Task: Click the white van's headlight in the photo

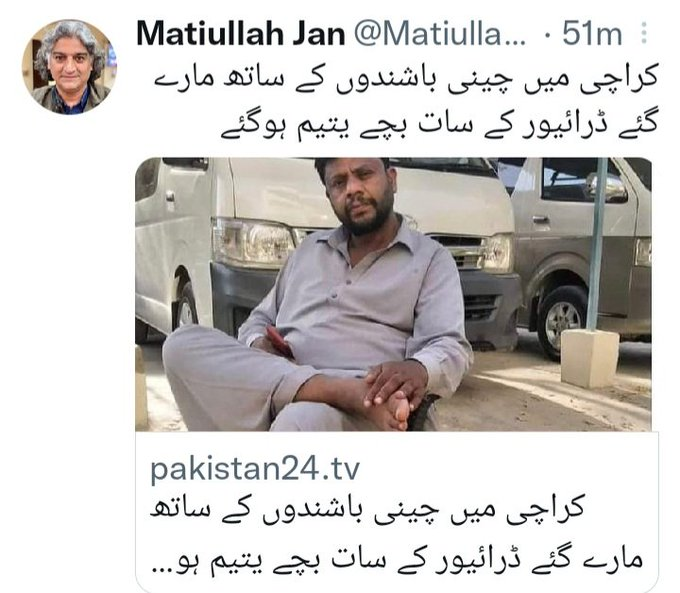Action: tap(254, 242)
